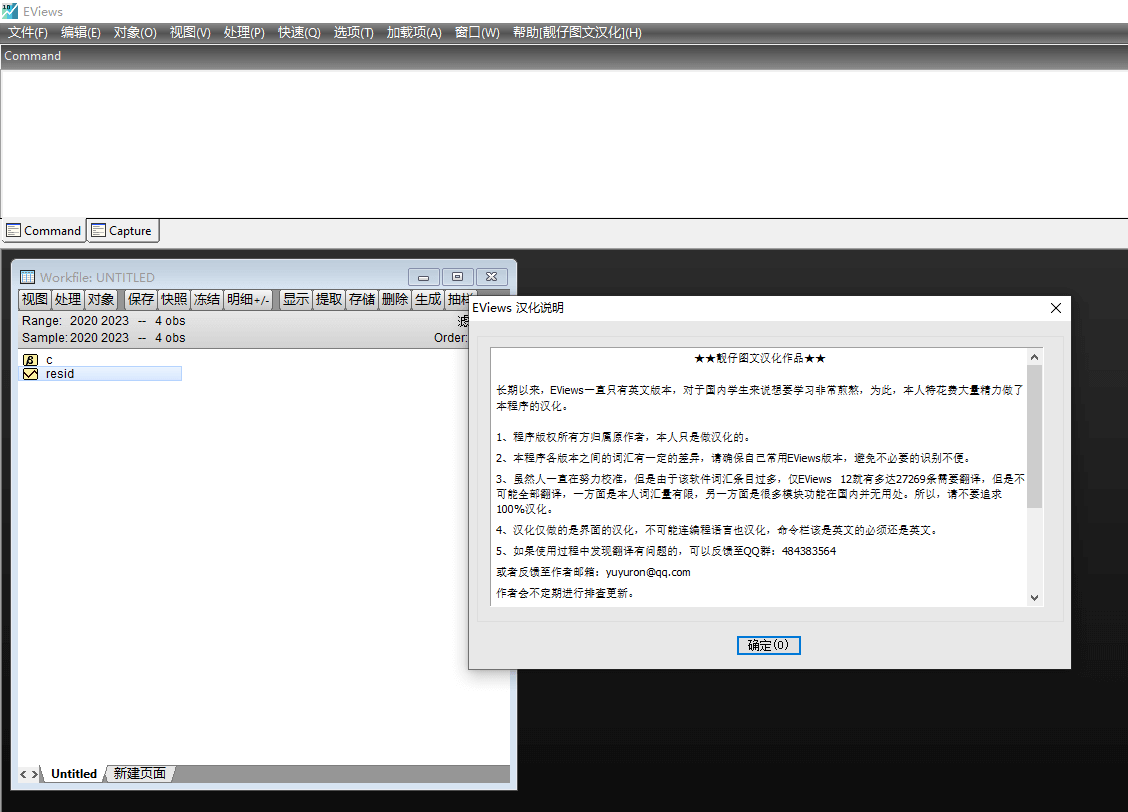Click the 100%汉化 text in the dialog

525,509
